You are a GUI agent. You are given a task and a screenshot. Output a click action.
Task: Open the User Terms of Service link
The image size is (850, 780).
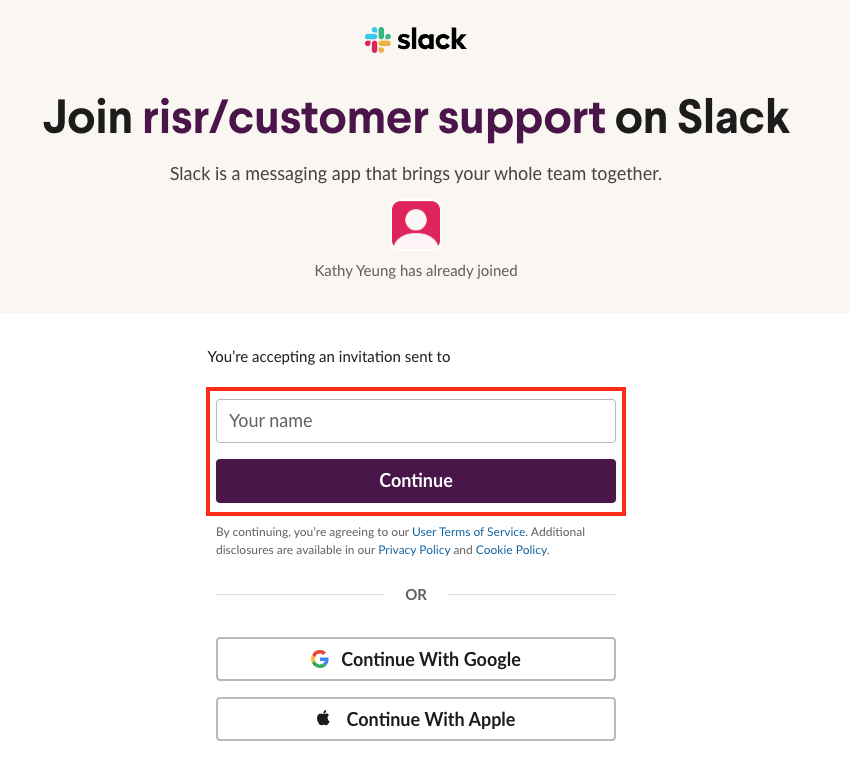click(x=468, y=531)
